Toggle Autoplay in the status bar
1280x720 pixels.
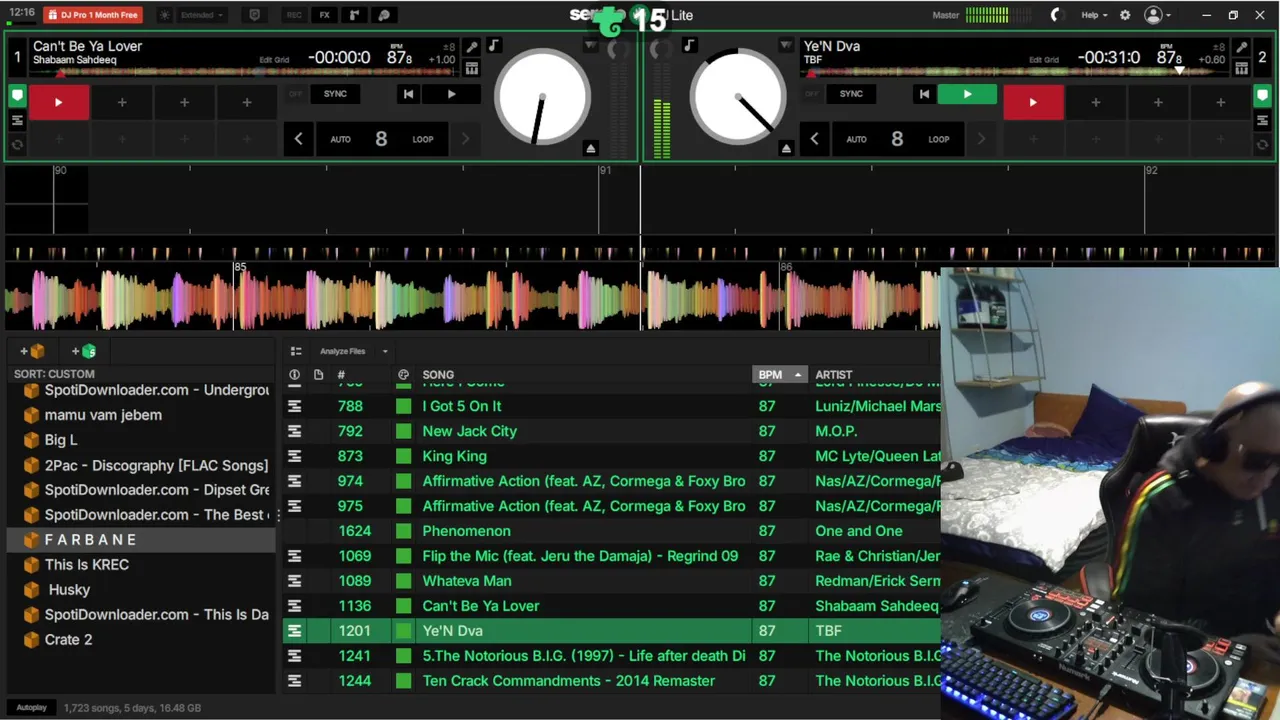(31, 708)
